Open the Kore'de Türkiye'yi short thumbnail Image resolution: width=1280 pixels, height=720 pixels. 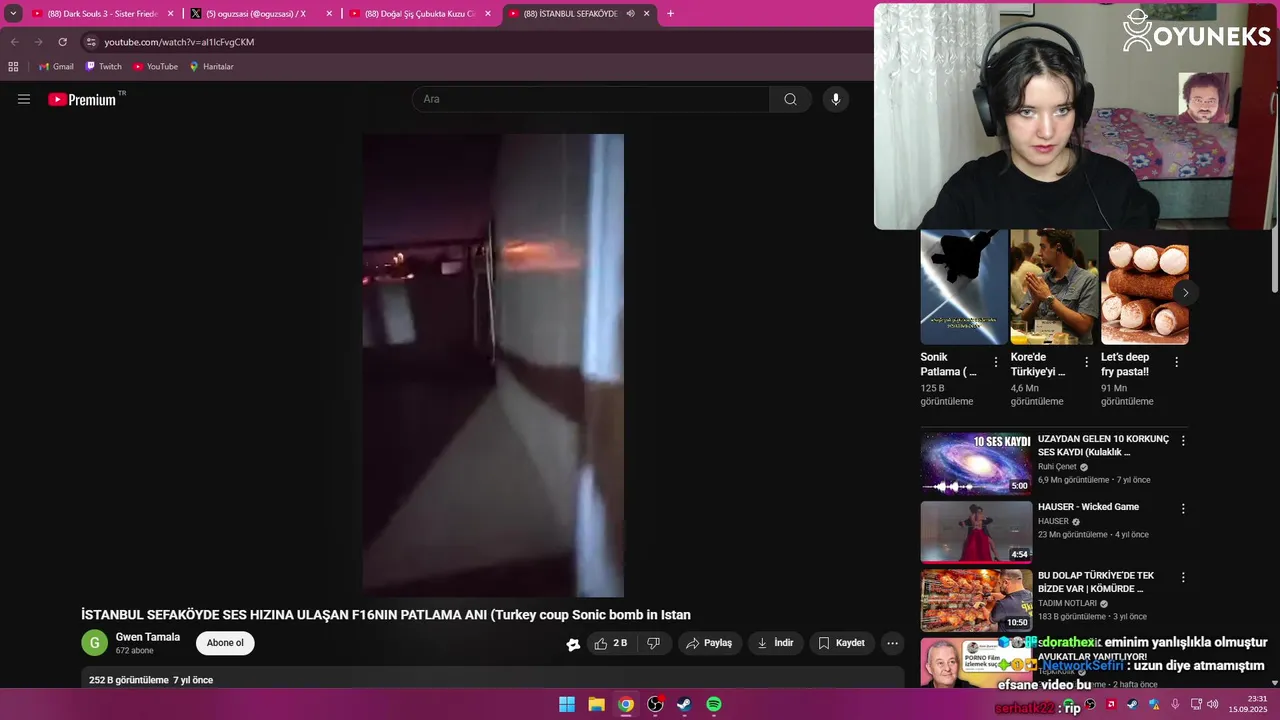pyautogui.click(x=1054, y=287)
